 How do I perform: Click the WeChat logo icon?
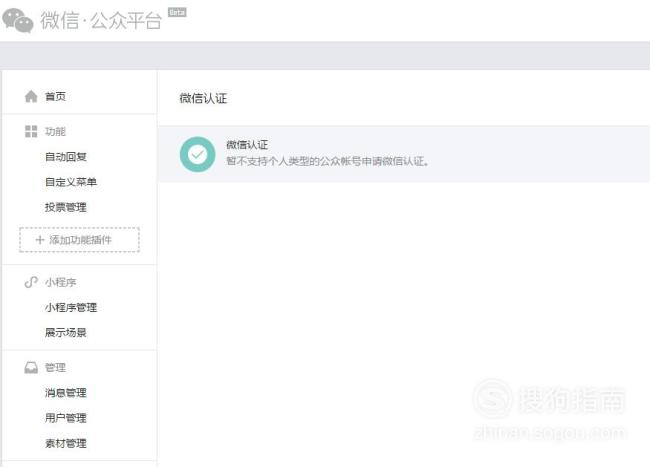tap(18, 20)
